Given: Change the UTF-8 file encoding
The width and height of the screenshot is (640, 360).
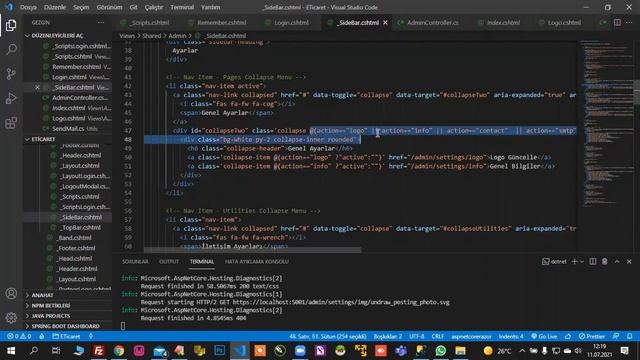Looking at the screenshot, I should [417, 336].
